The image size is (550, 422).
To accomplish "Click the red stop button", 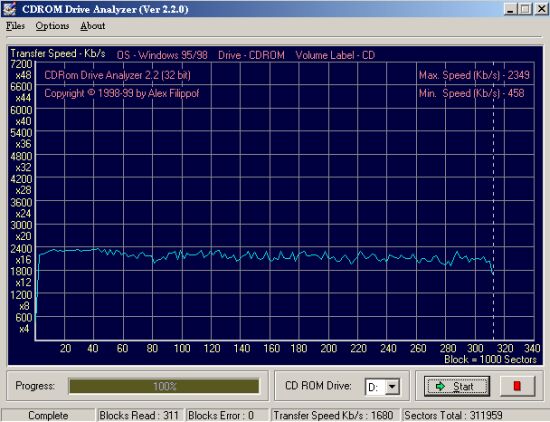I will tap(517, 386).
